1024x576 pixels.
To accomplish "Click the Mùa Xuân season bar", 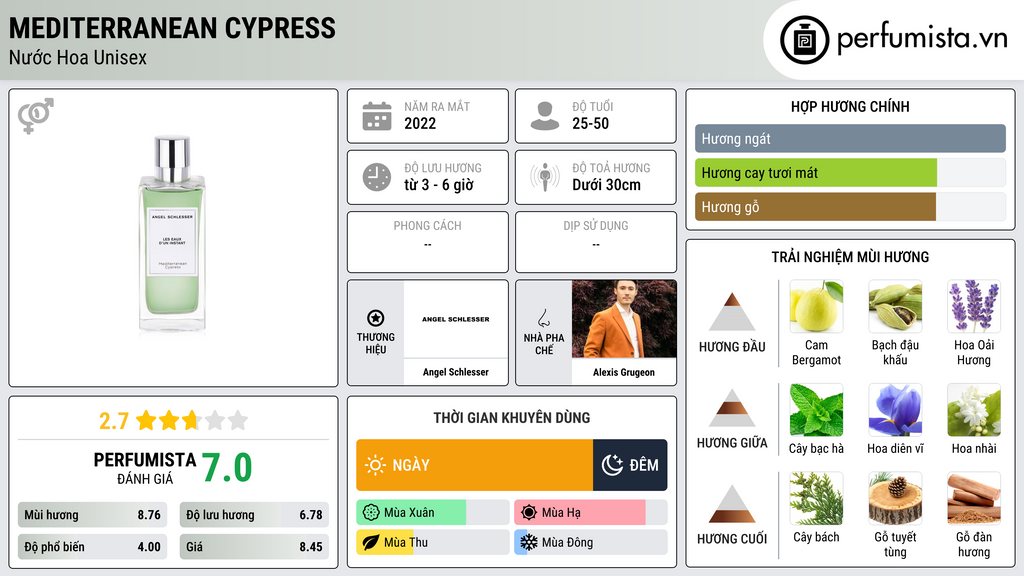I will [x=432, y=513].
